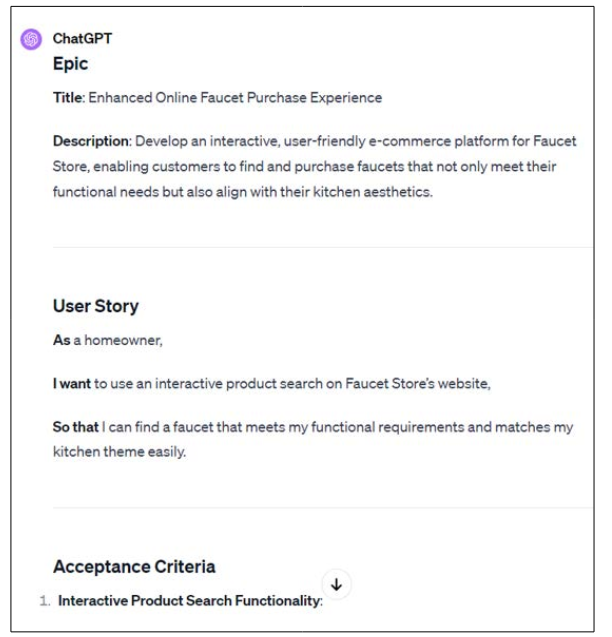Screen dimensions: 612x637
Task: Click the Interactive Product Search Functionality item
Action: (x=190, y=601)
